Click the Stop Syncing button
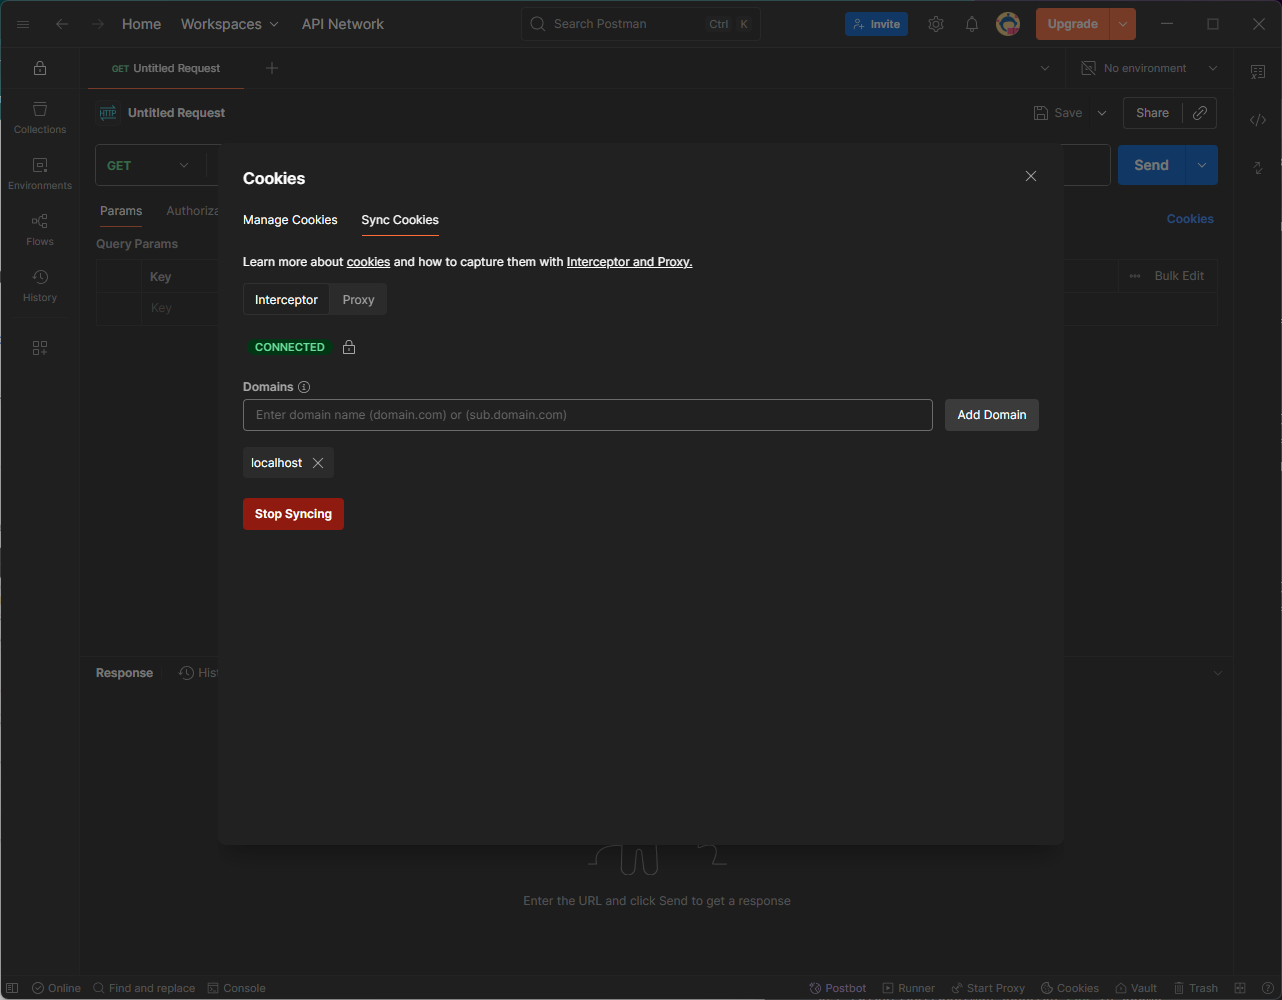1282x1000 pixels. 293,514
